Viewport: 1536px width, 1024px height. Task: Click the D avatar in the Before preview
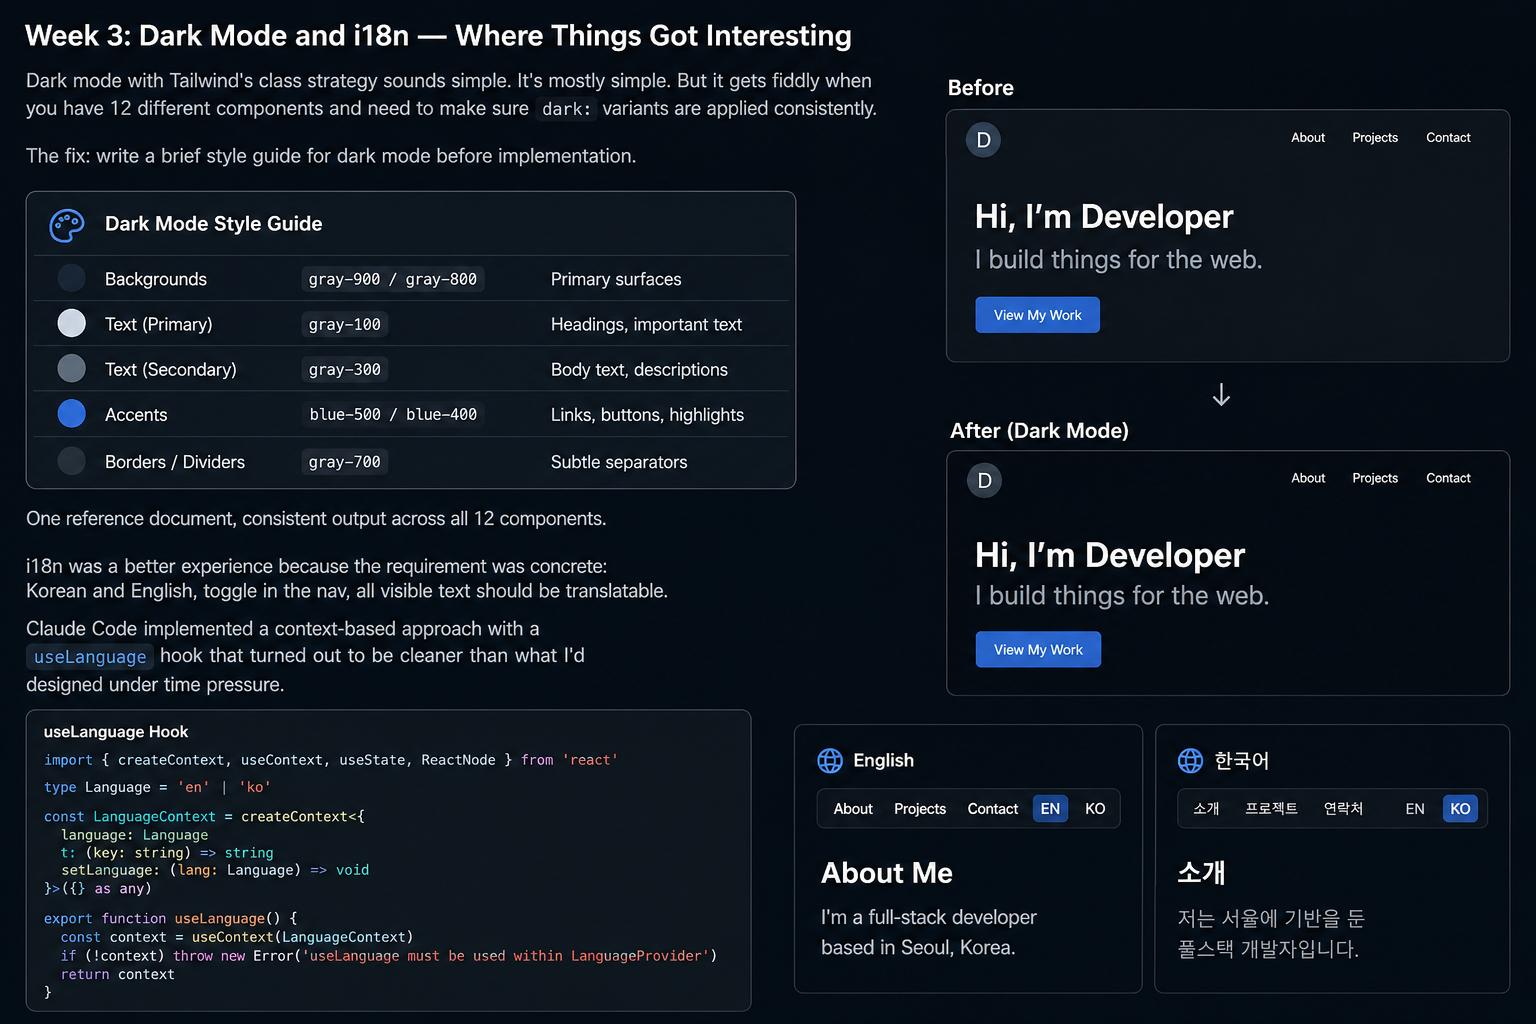[984, 140]
